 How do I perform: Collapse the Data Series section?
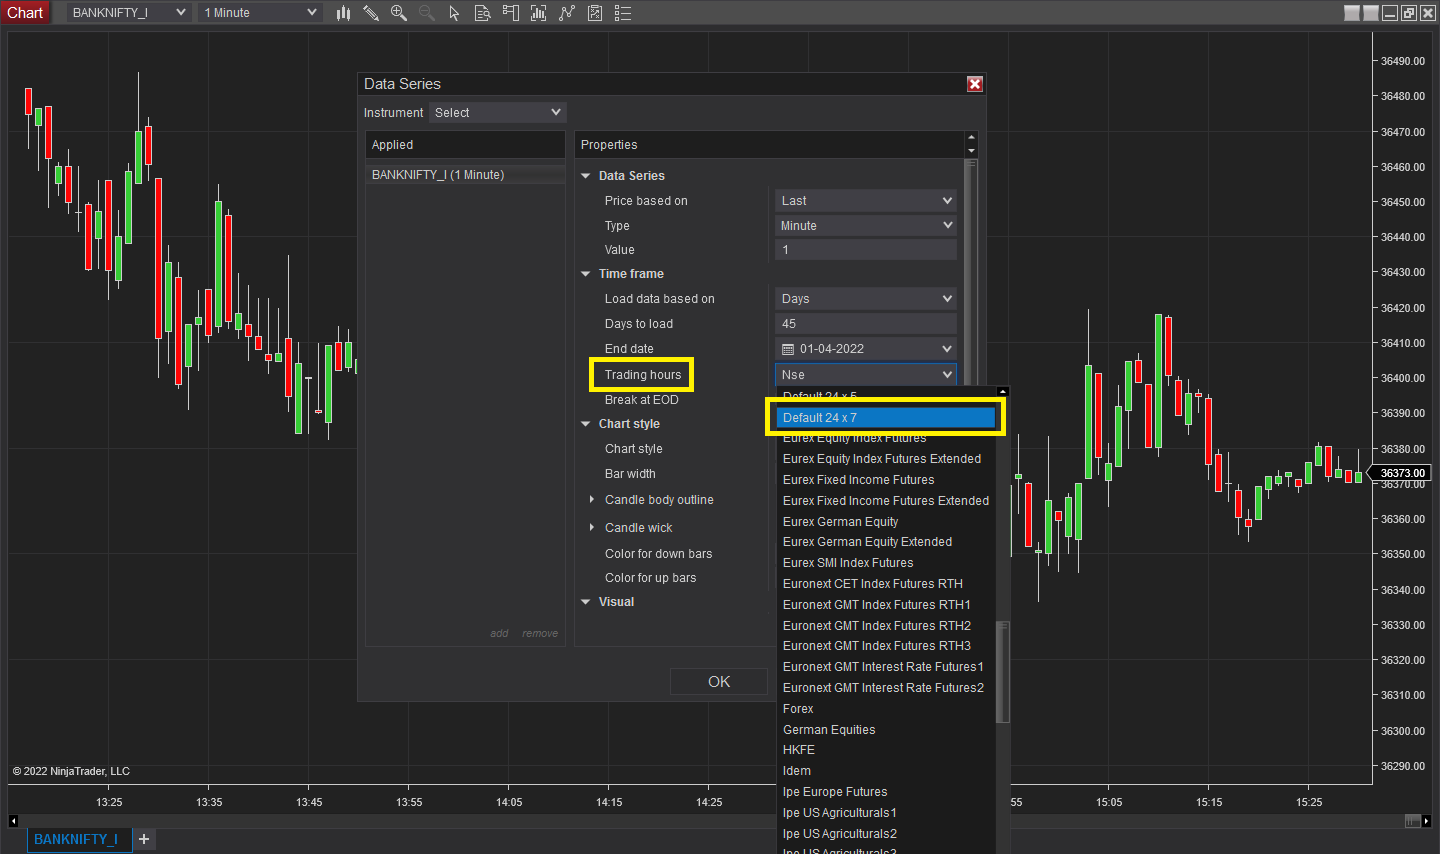(586, 176)
